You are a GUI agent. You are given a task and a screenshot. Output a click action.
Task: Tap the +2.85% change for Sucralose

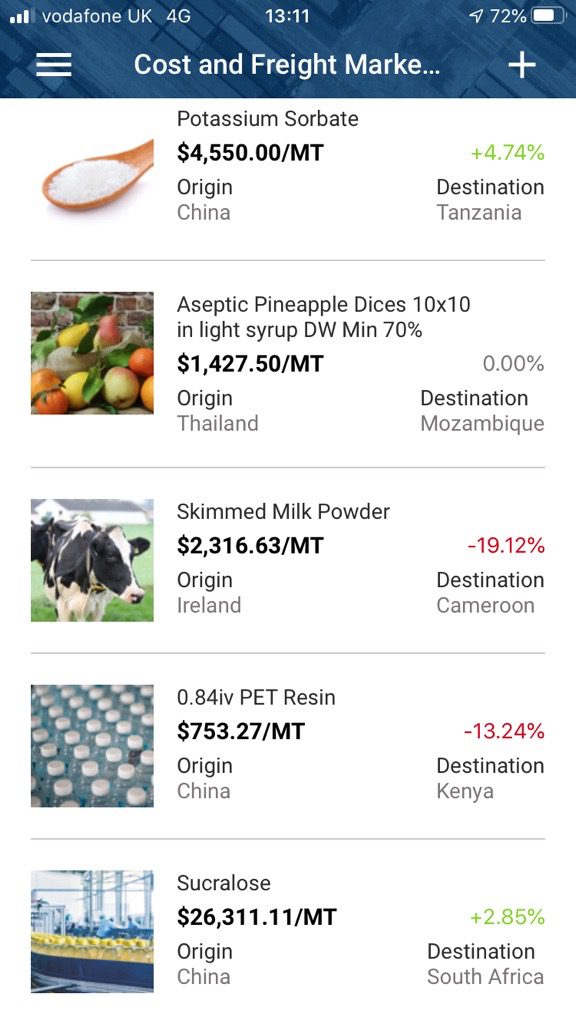(507, 917)
